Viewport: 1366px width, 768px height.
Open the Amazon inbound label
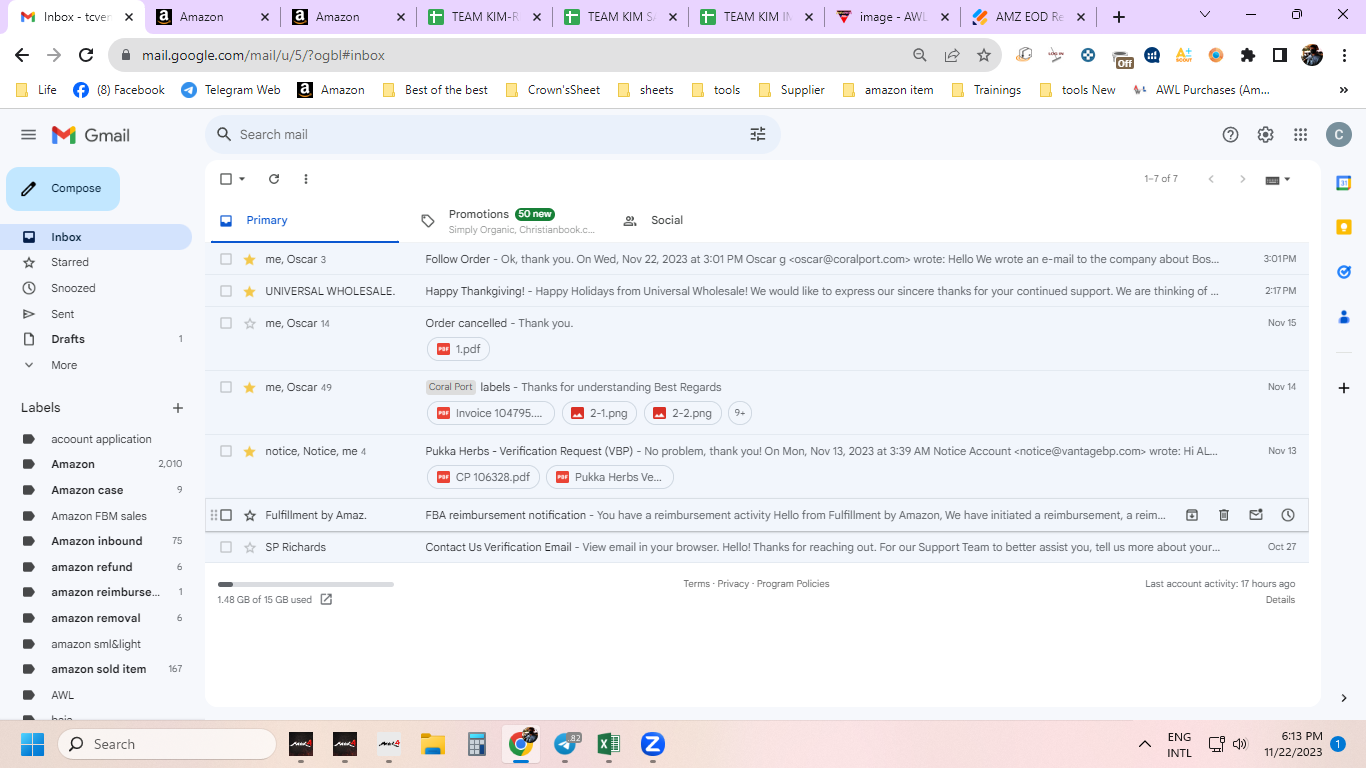96,541
